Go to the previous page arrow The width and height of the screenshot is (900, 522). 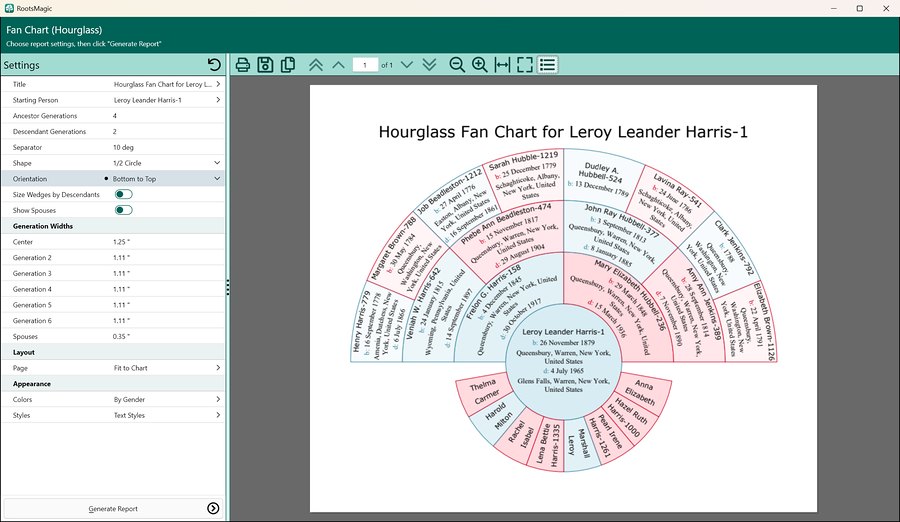(338, 65)
